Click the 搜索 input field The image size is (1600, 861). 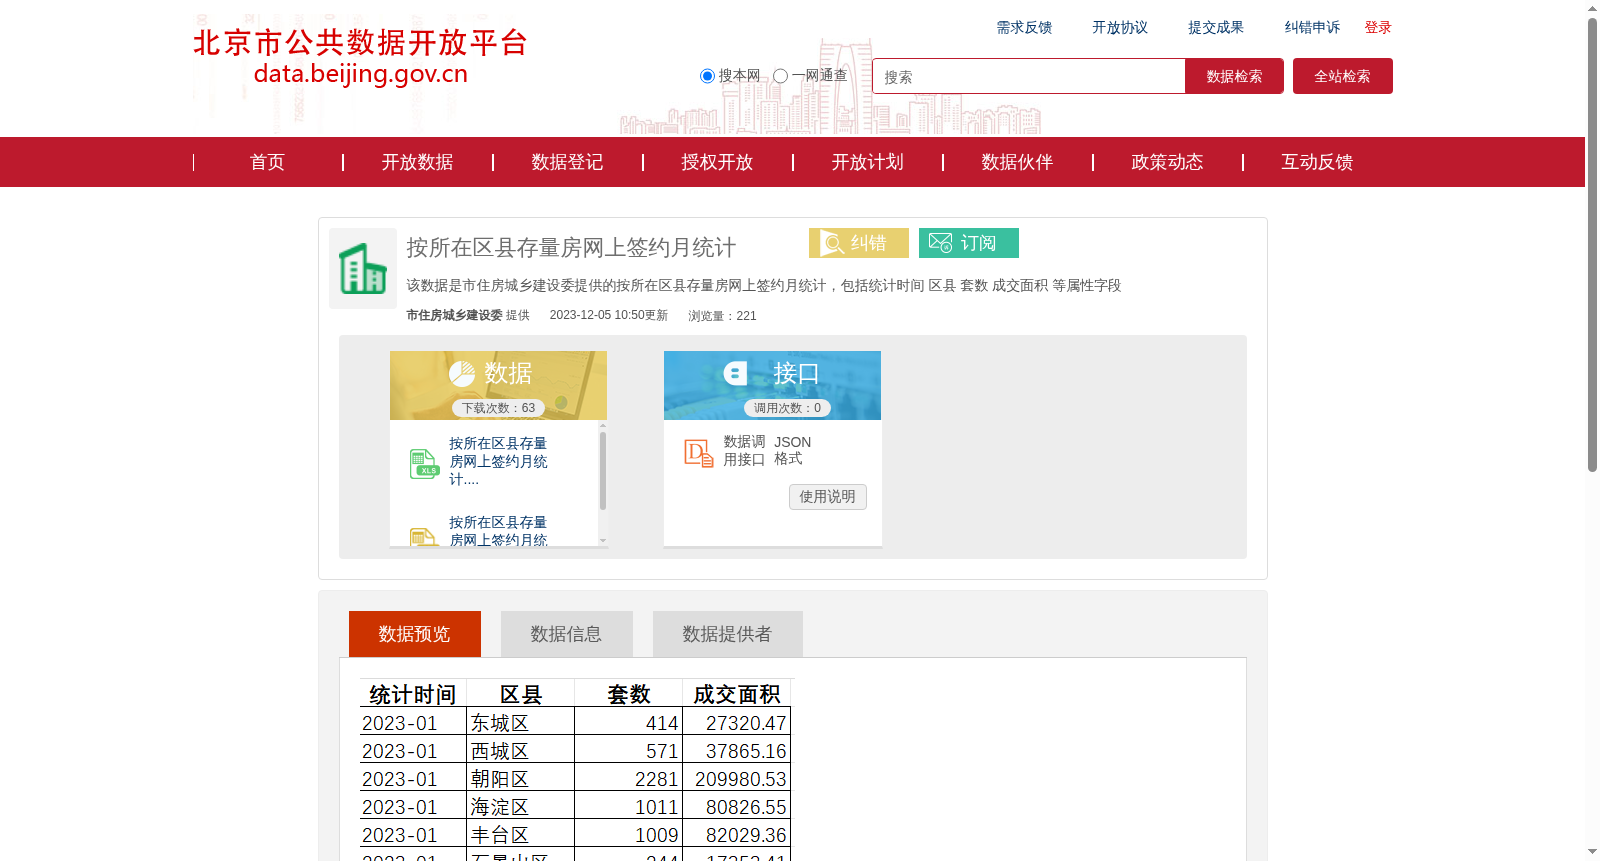[x=1029, y=76]
